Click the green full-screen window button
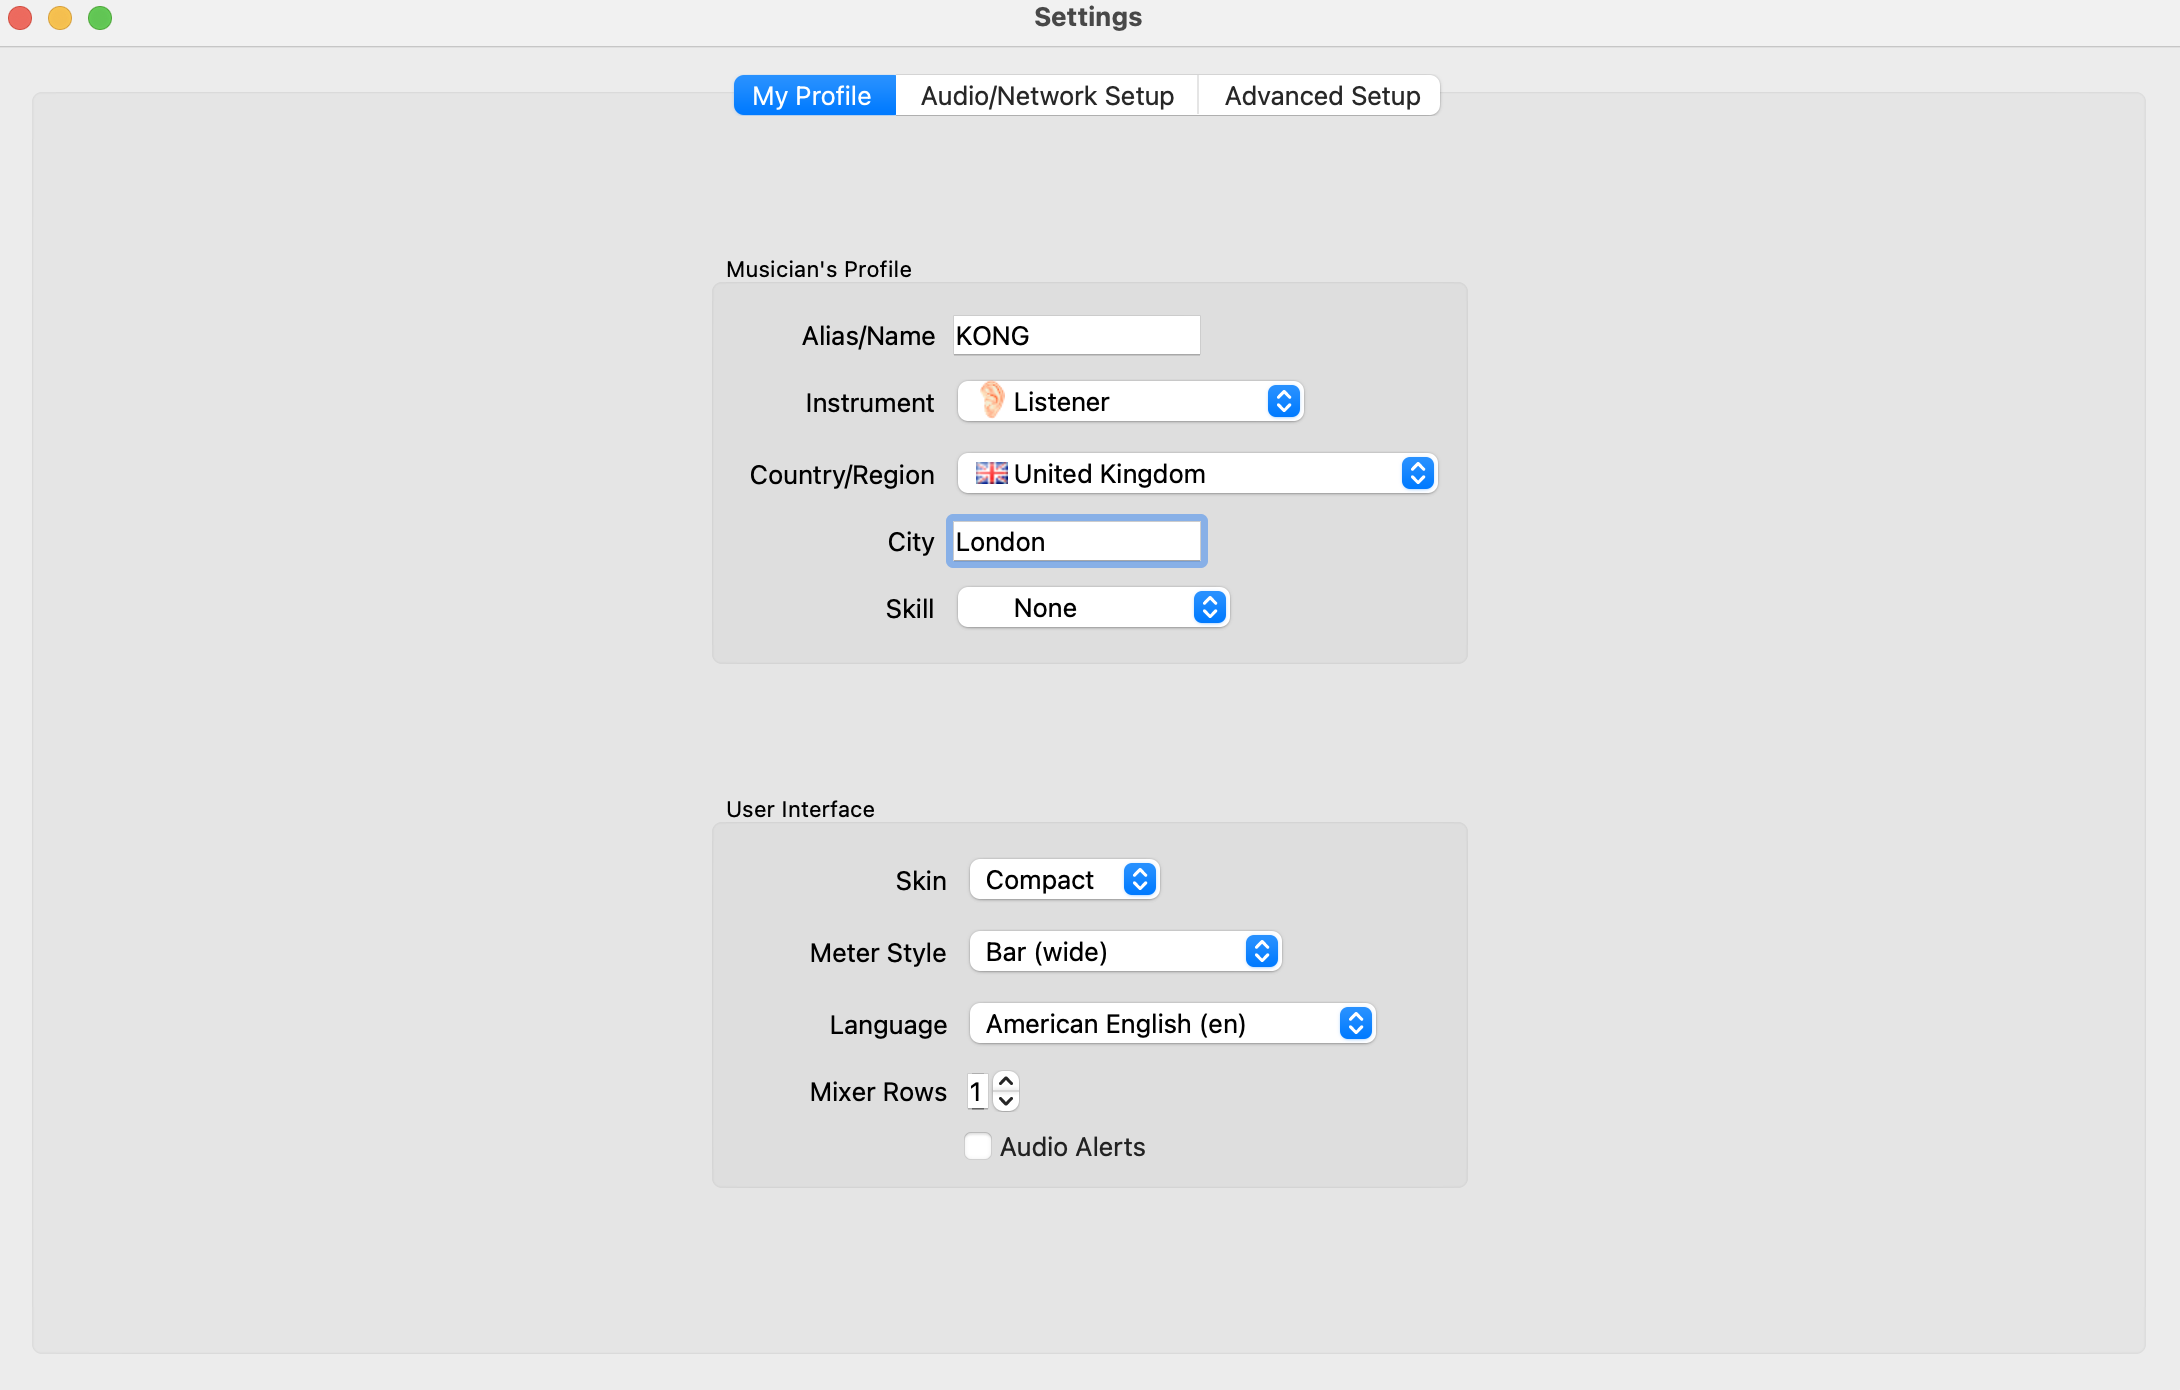The width and height of the screenshot is (2180, 1390). click(100, 18)
